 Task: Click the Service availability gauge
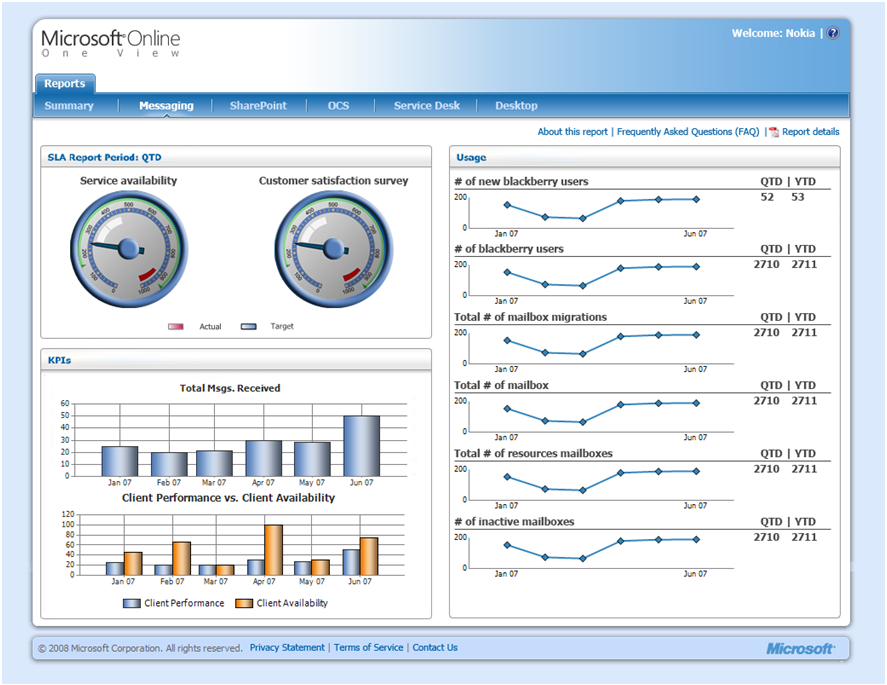click(129, 249)
